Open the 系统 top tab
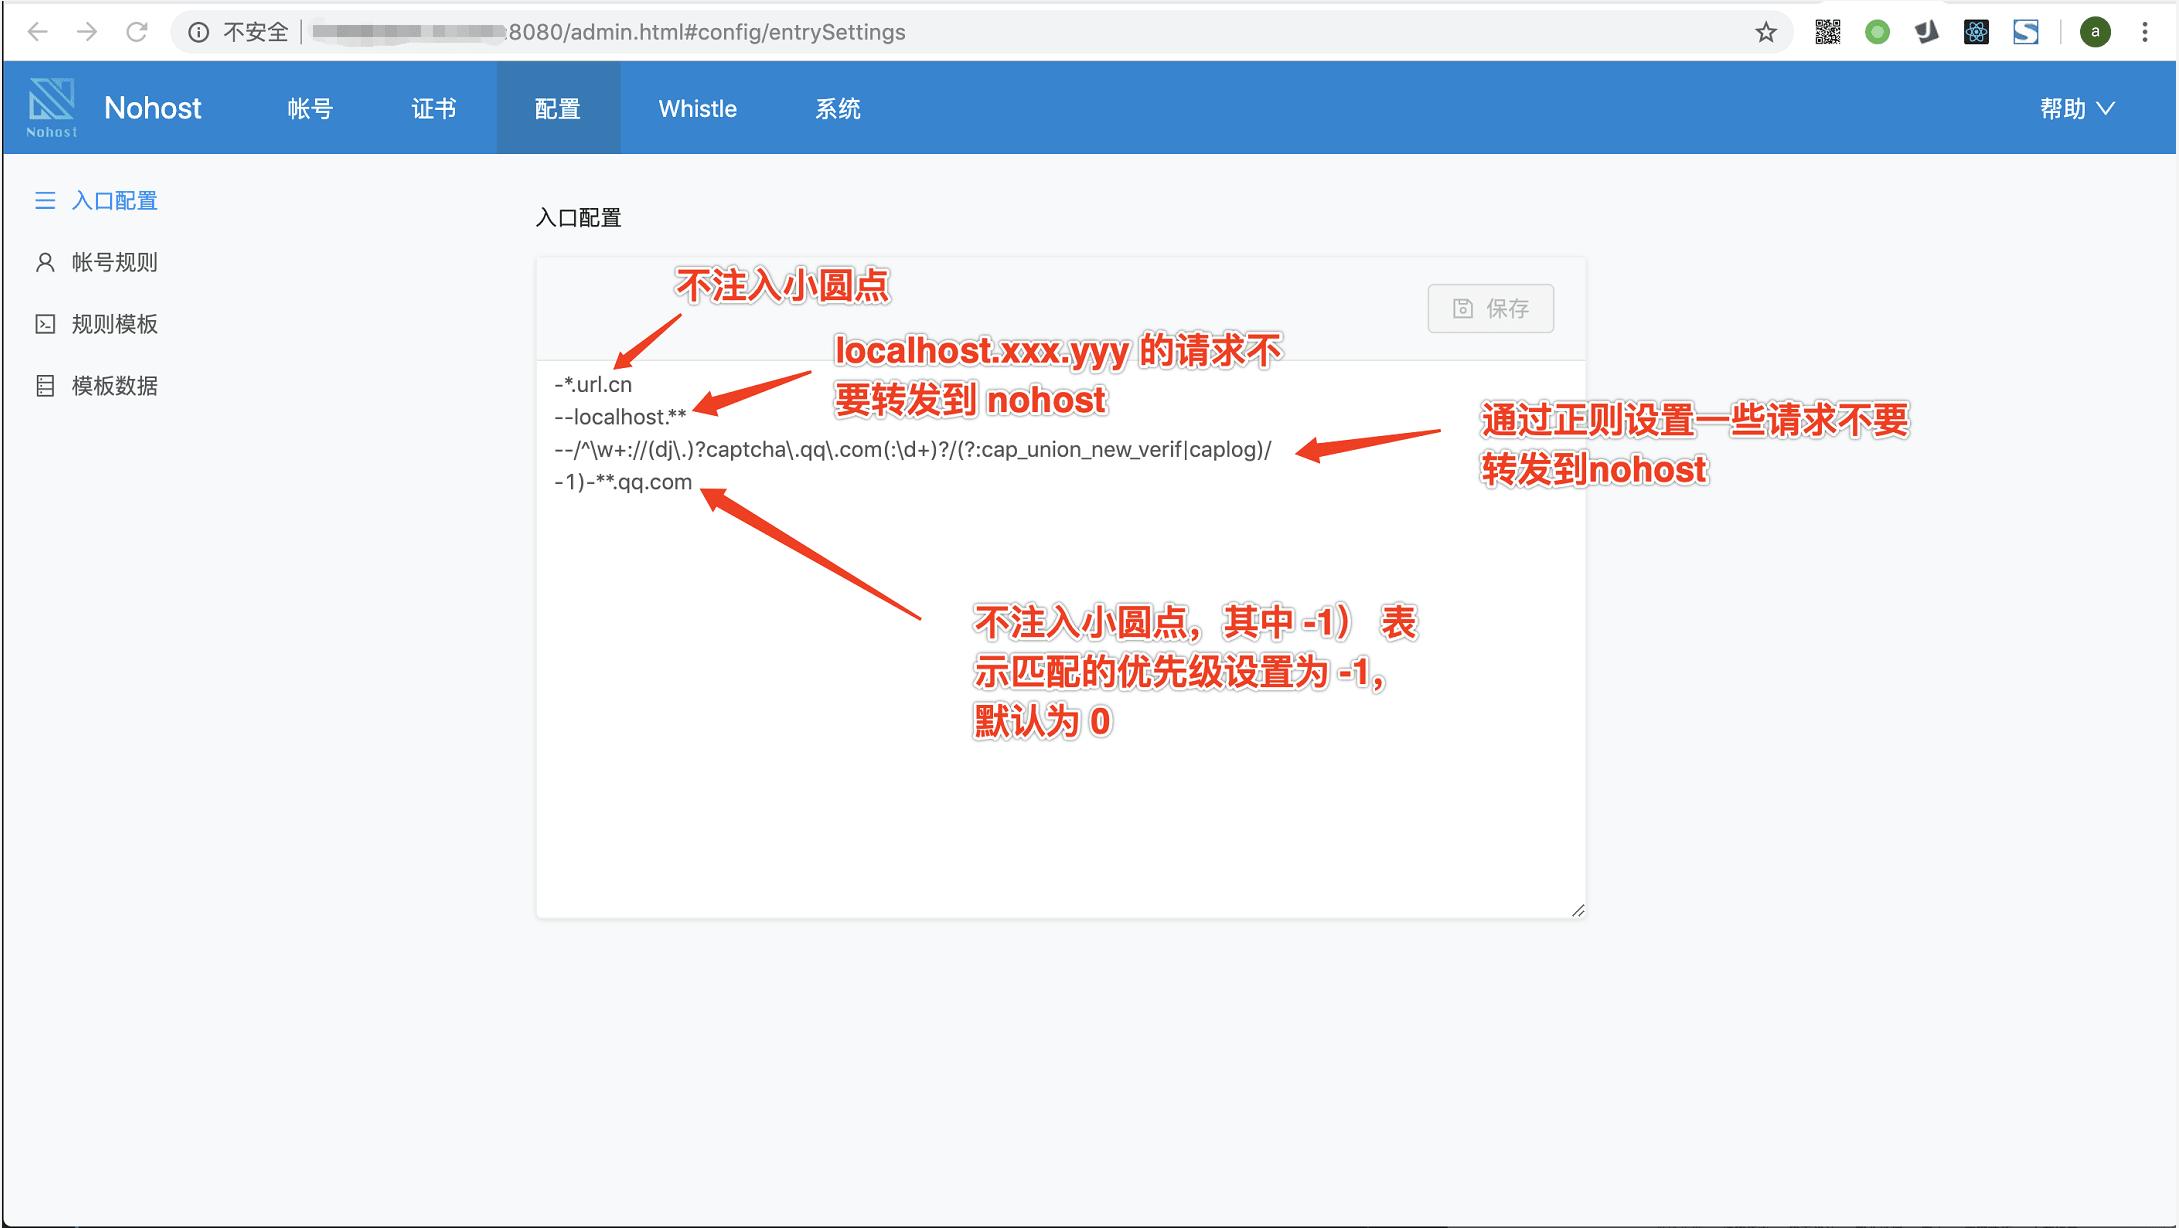Viewport: 2179px width, 1228px height. click(838, 108)
